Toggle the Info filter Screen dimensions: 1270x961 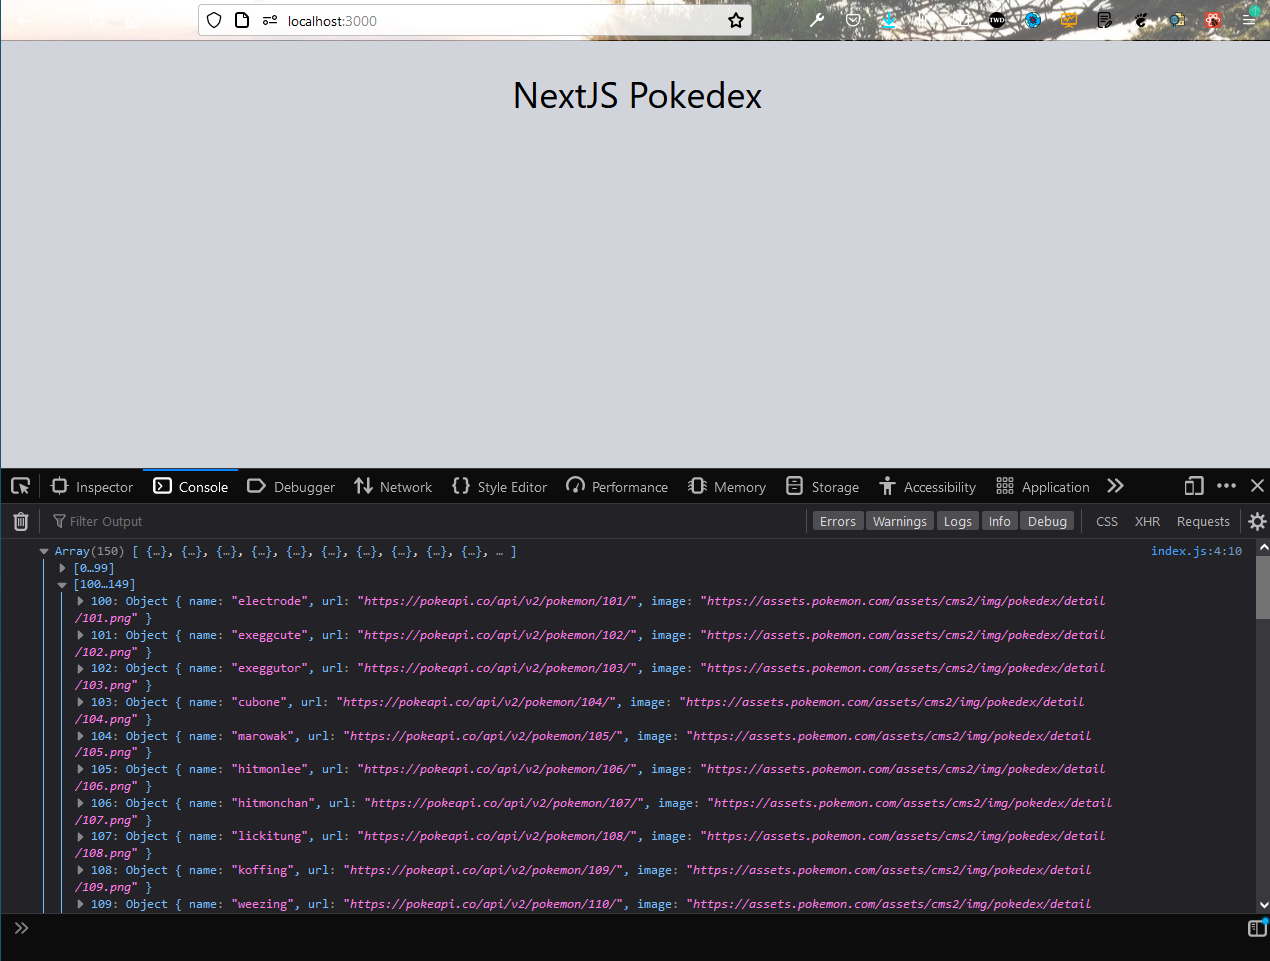1000,521
